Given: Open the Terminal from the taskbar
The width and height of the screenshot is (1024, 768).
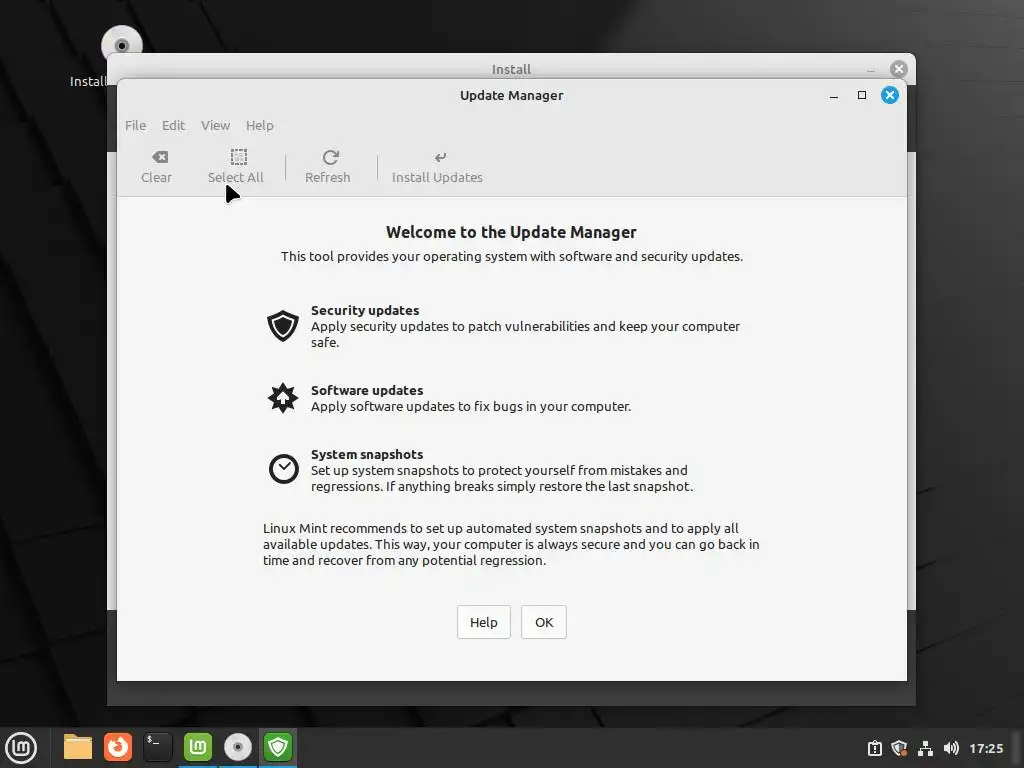Looking at the screenshot, I should pyautogui.click(x=157, y=747).
